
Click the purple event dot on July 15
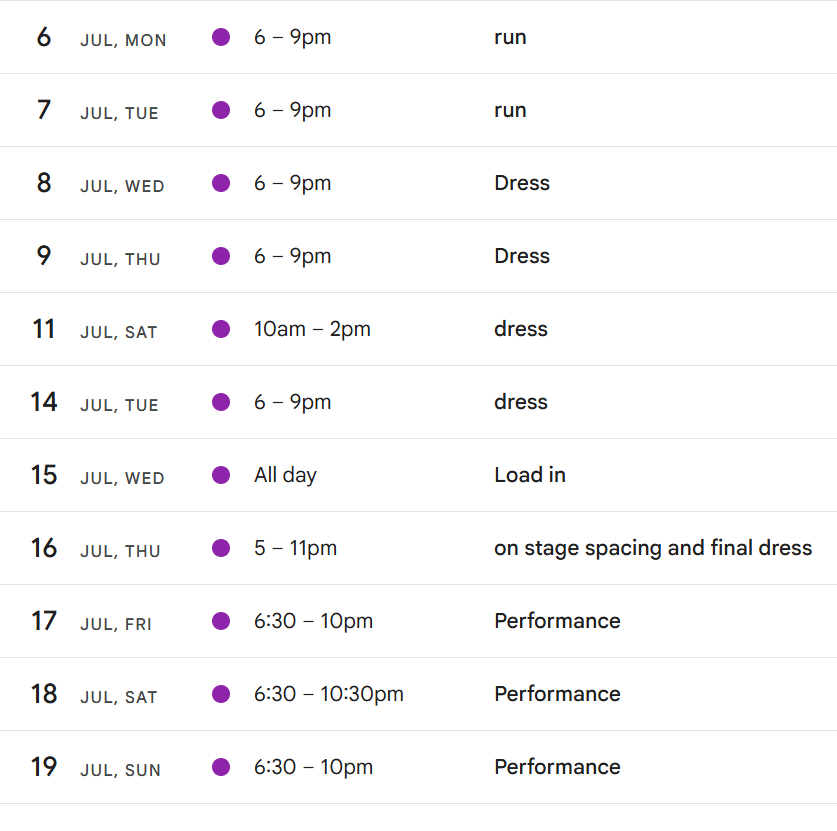point(221,475)
